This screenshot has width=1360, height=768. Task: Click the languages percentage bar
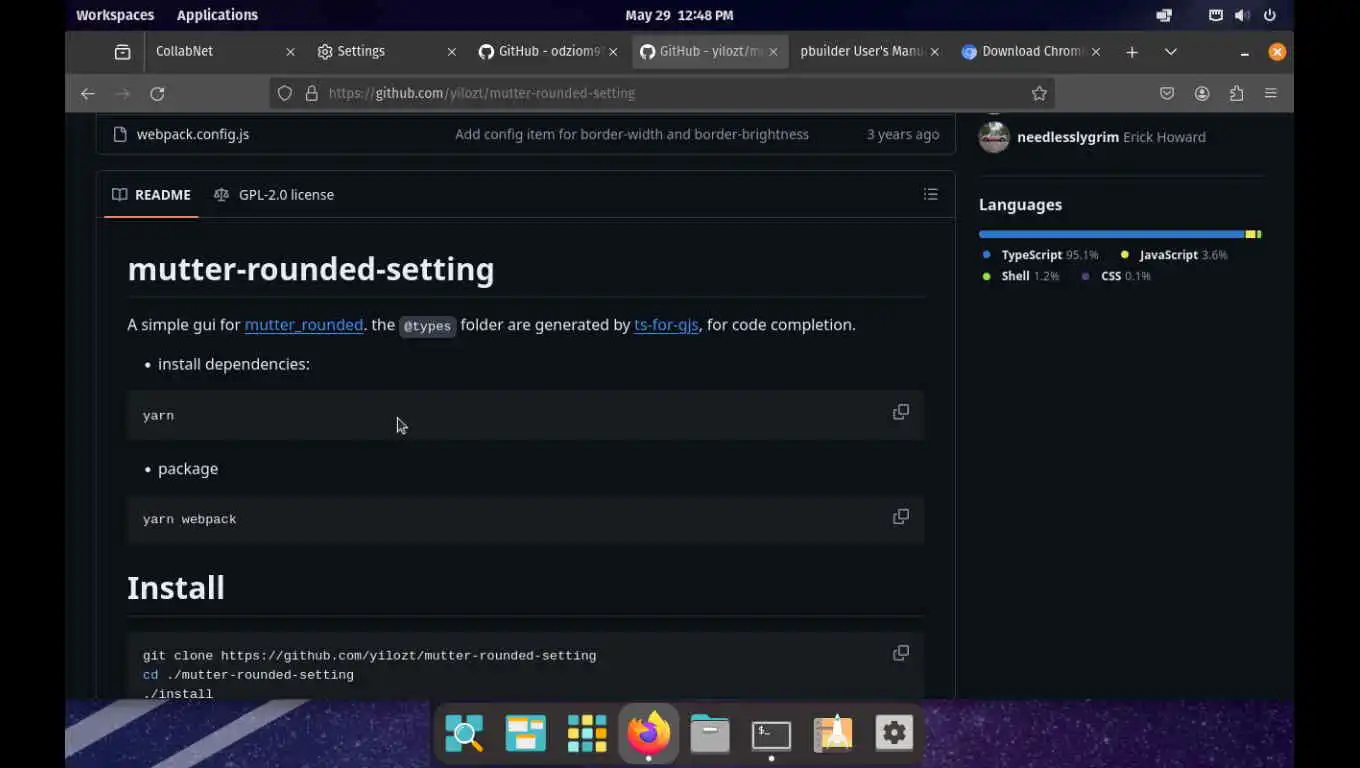(x=1120, y=234)
